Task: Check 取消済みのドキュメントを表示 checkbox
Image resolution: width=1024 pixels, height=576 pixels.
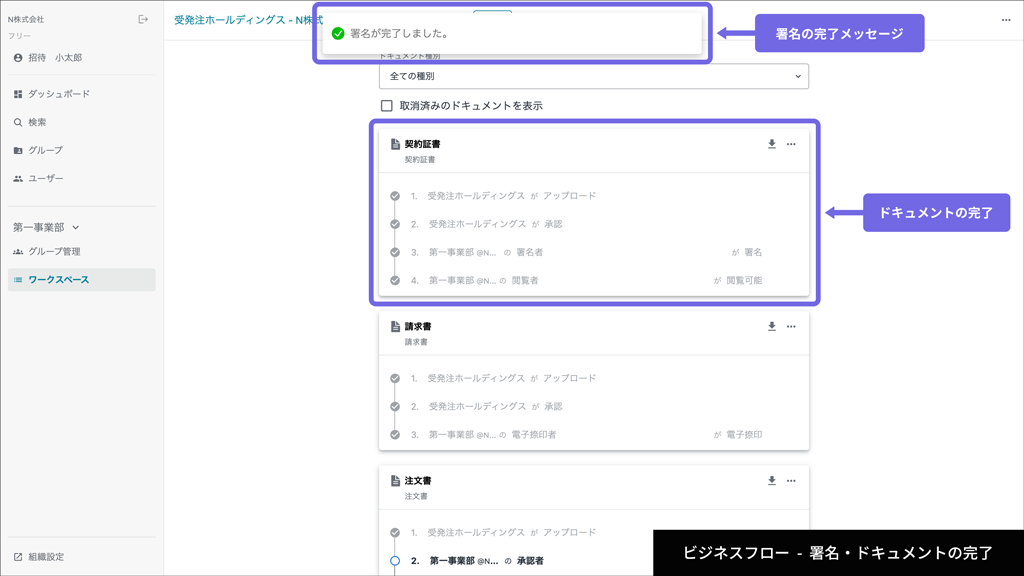Action: click(x=387, y=106)
